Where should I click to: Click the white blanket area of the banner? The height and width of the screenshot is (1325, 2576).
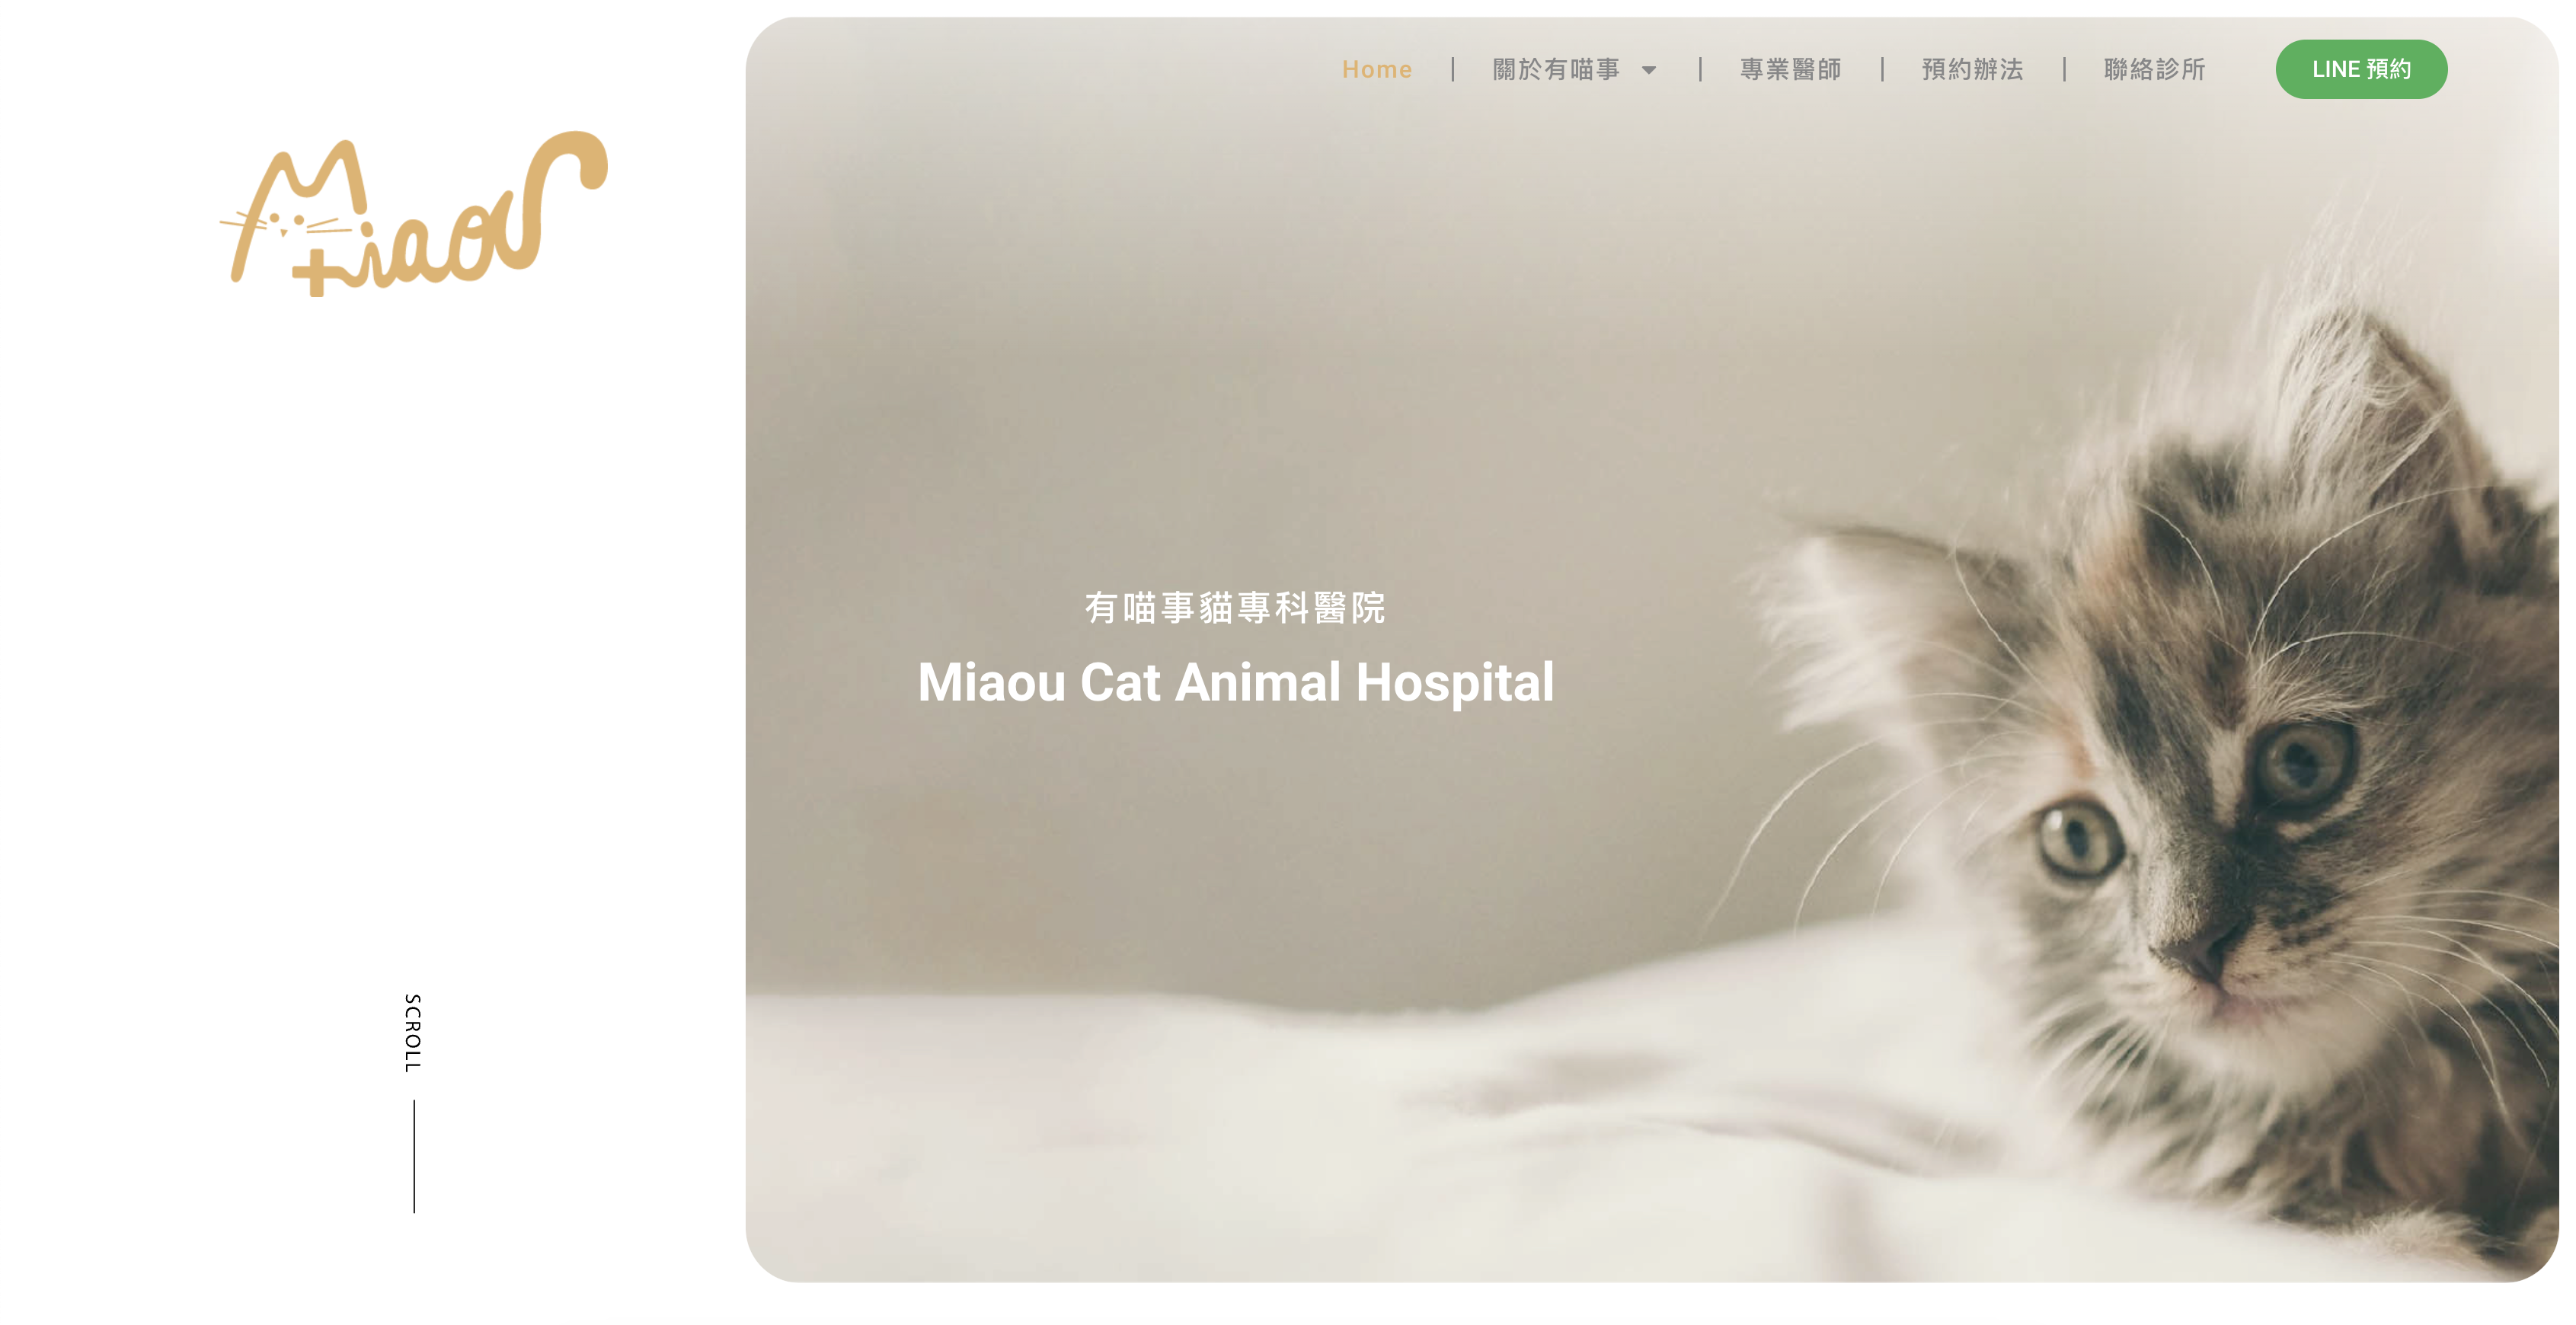pyautogui.click(x=1200, y=1140)
